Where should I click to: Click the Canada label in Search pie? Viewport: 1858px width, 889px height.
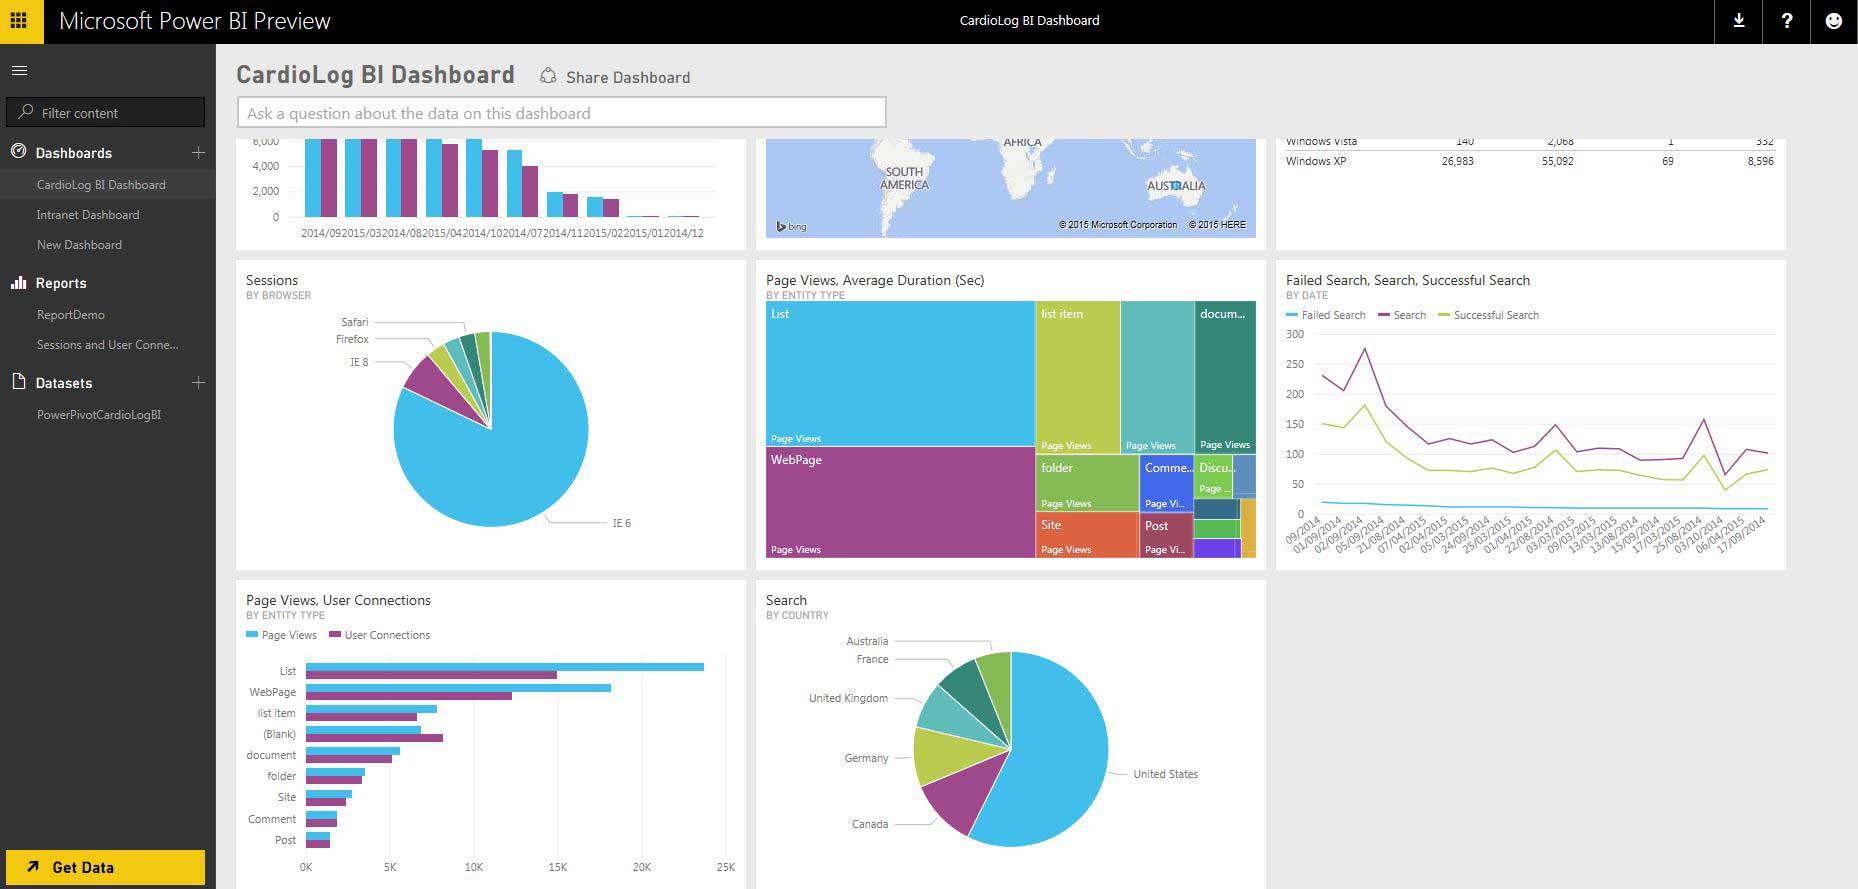click(x=870, y=824)
